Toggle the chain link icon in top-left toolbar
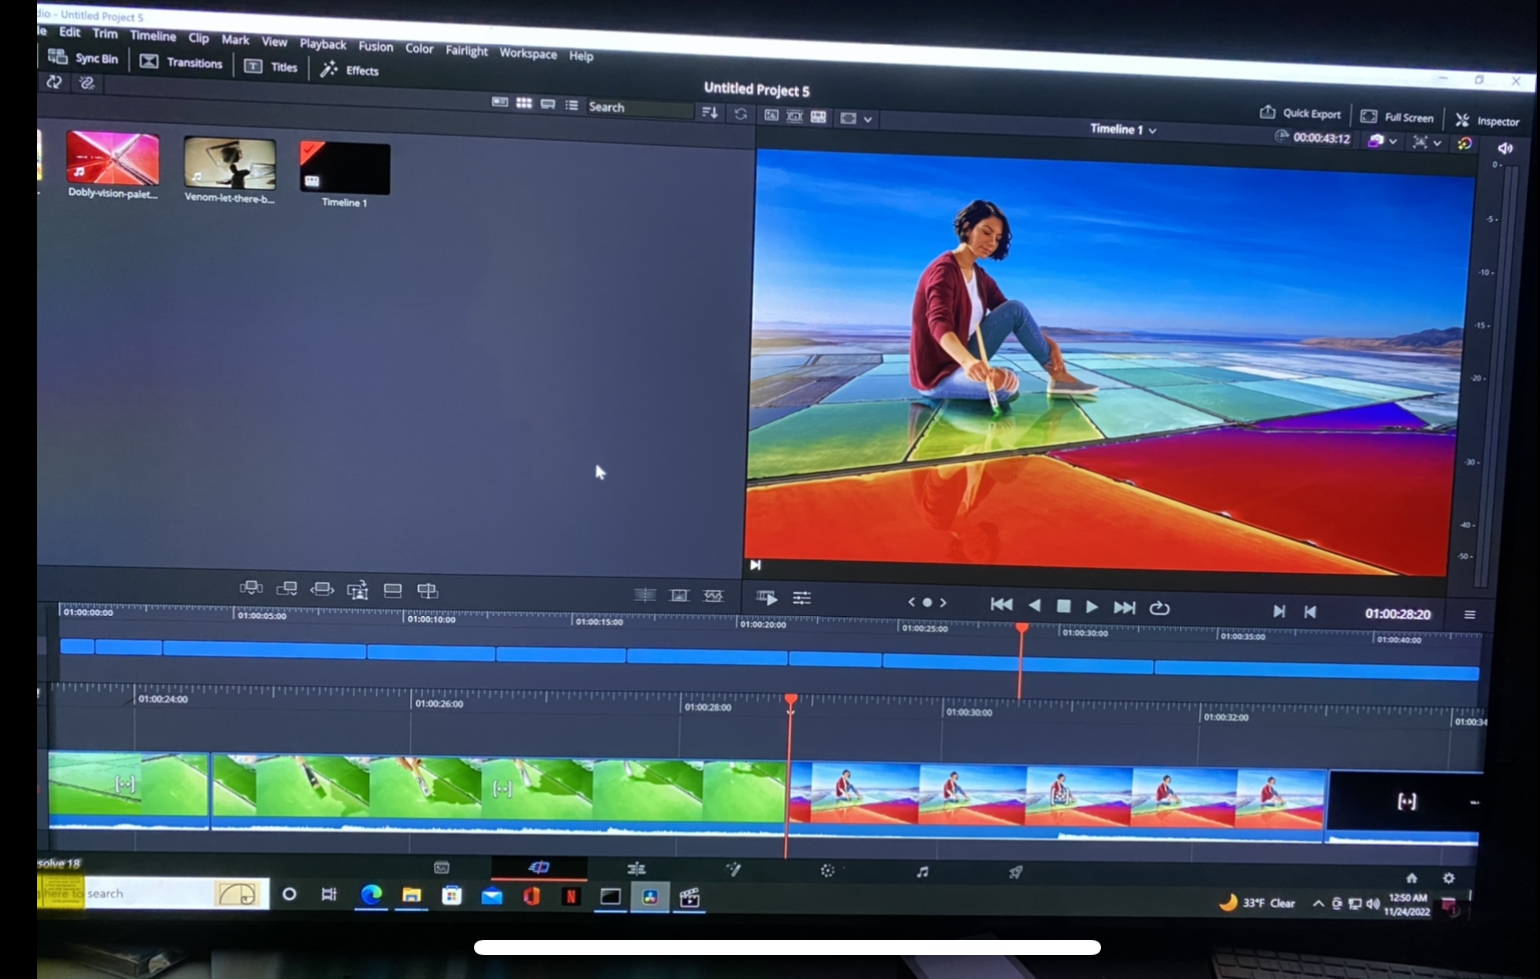The height and width of the screenshot is (979, 1540). (87, 84)
